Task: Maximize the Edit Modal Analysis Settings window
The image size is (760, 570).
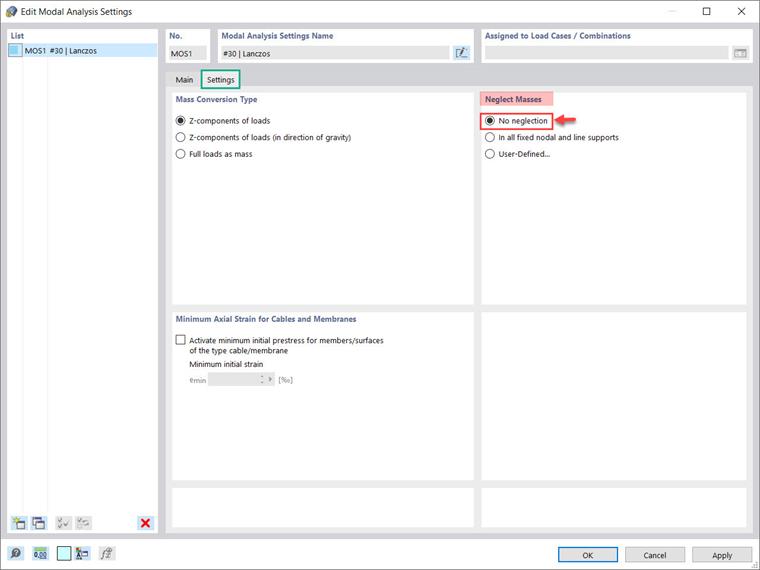Action: pos(707,11)
